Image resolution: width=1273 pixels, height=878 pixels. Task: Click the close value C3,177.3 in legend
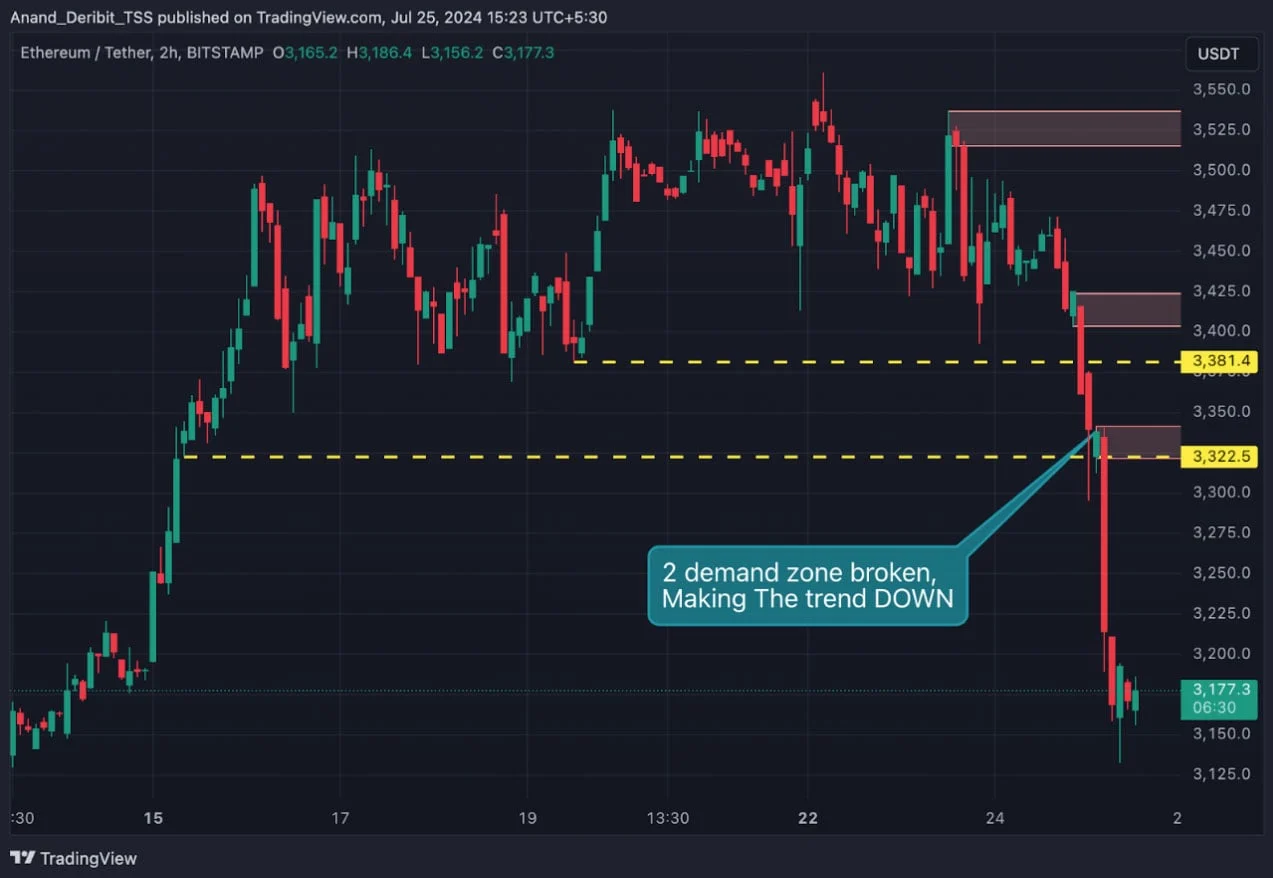523,52
